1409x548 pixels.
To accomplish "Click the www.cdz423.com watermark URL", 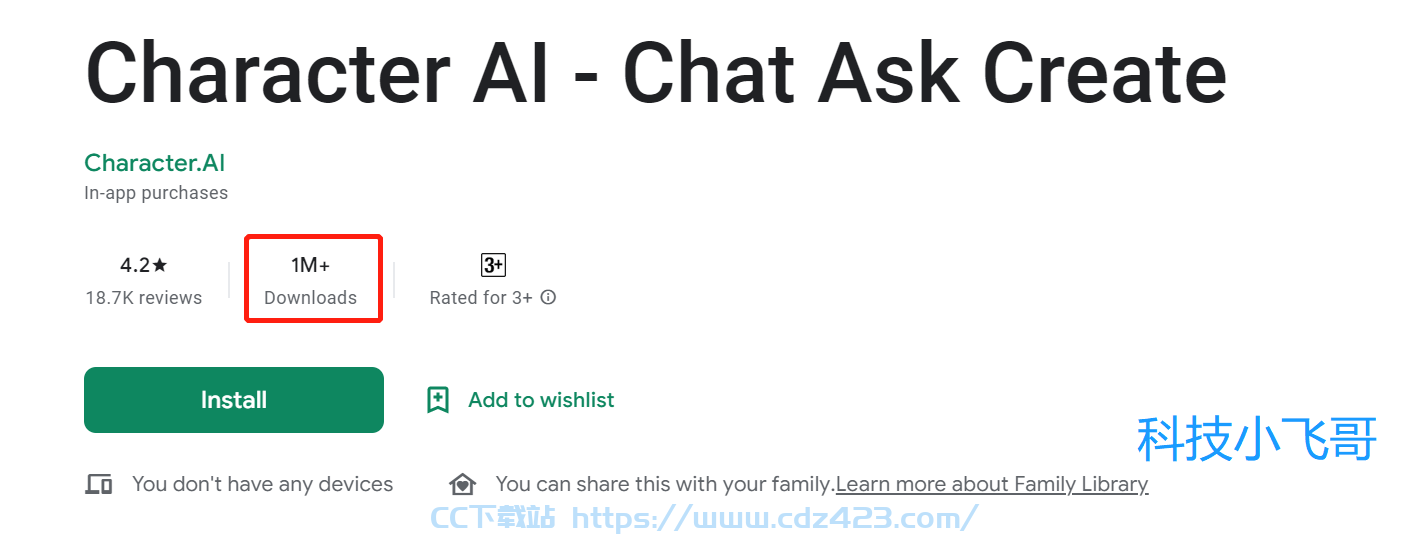I will pyautogui.click(x=774, y=517).
